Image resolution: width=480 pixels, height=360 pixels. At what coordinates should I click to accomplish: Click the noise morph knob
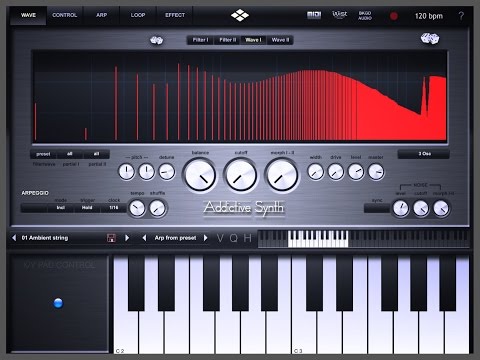pyautogui.click(x=441, y=208)
